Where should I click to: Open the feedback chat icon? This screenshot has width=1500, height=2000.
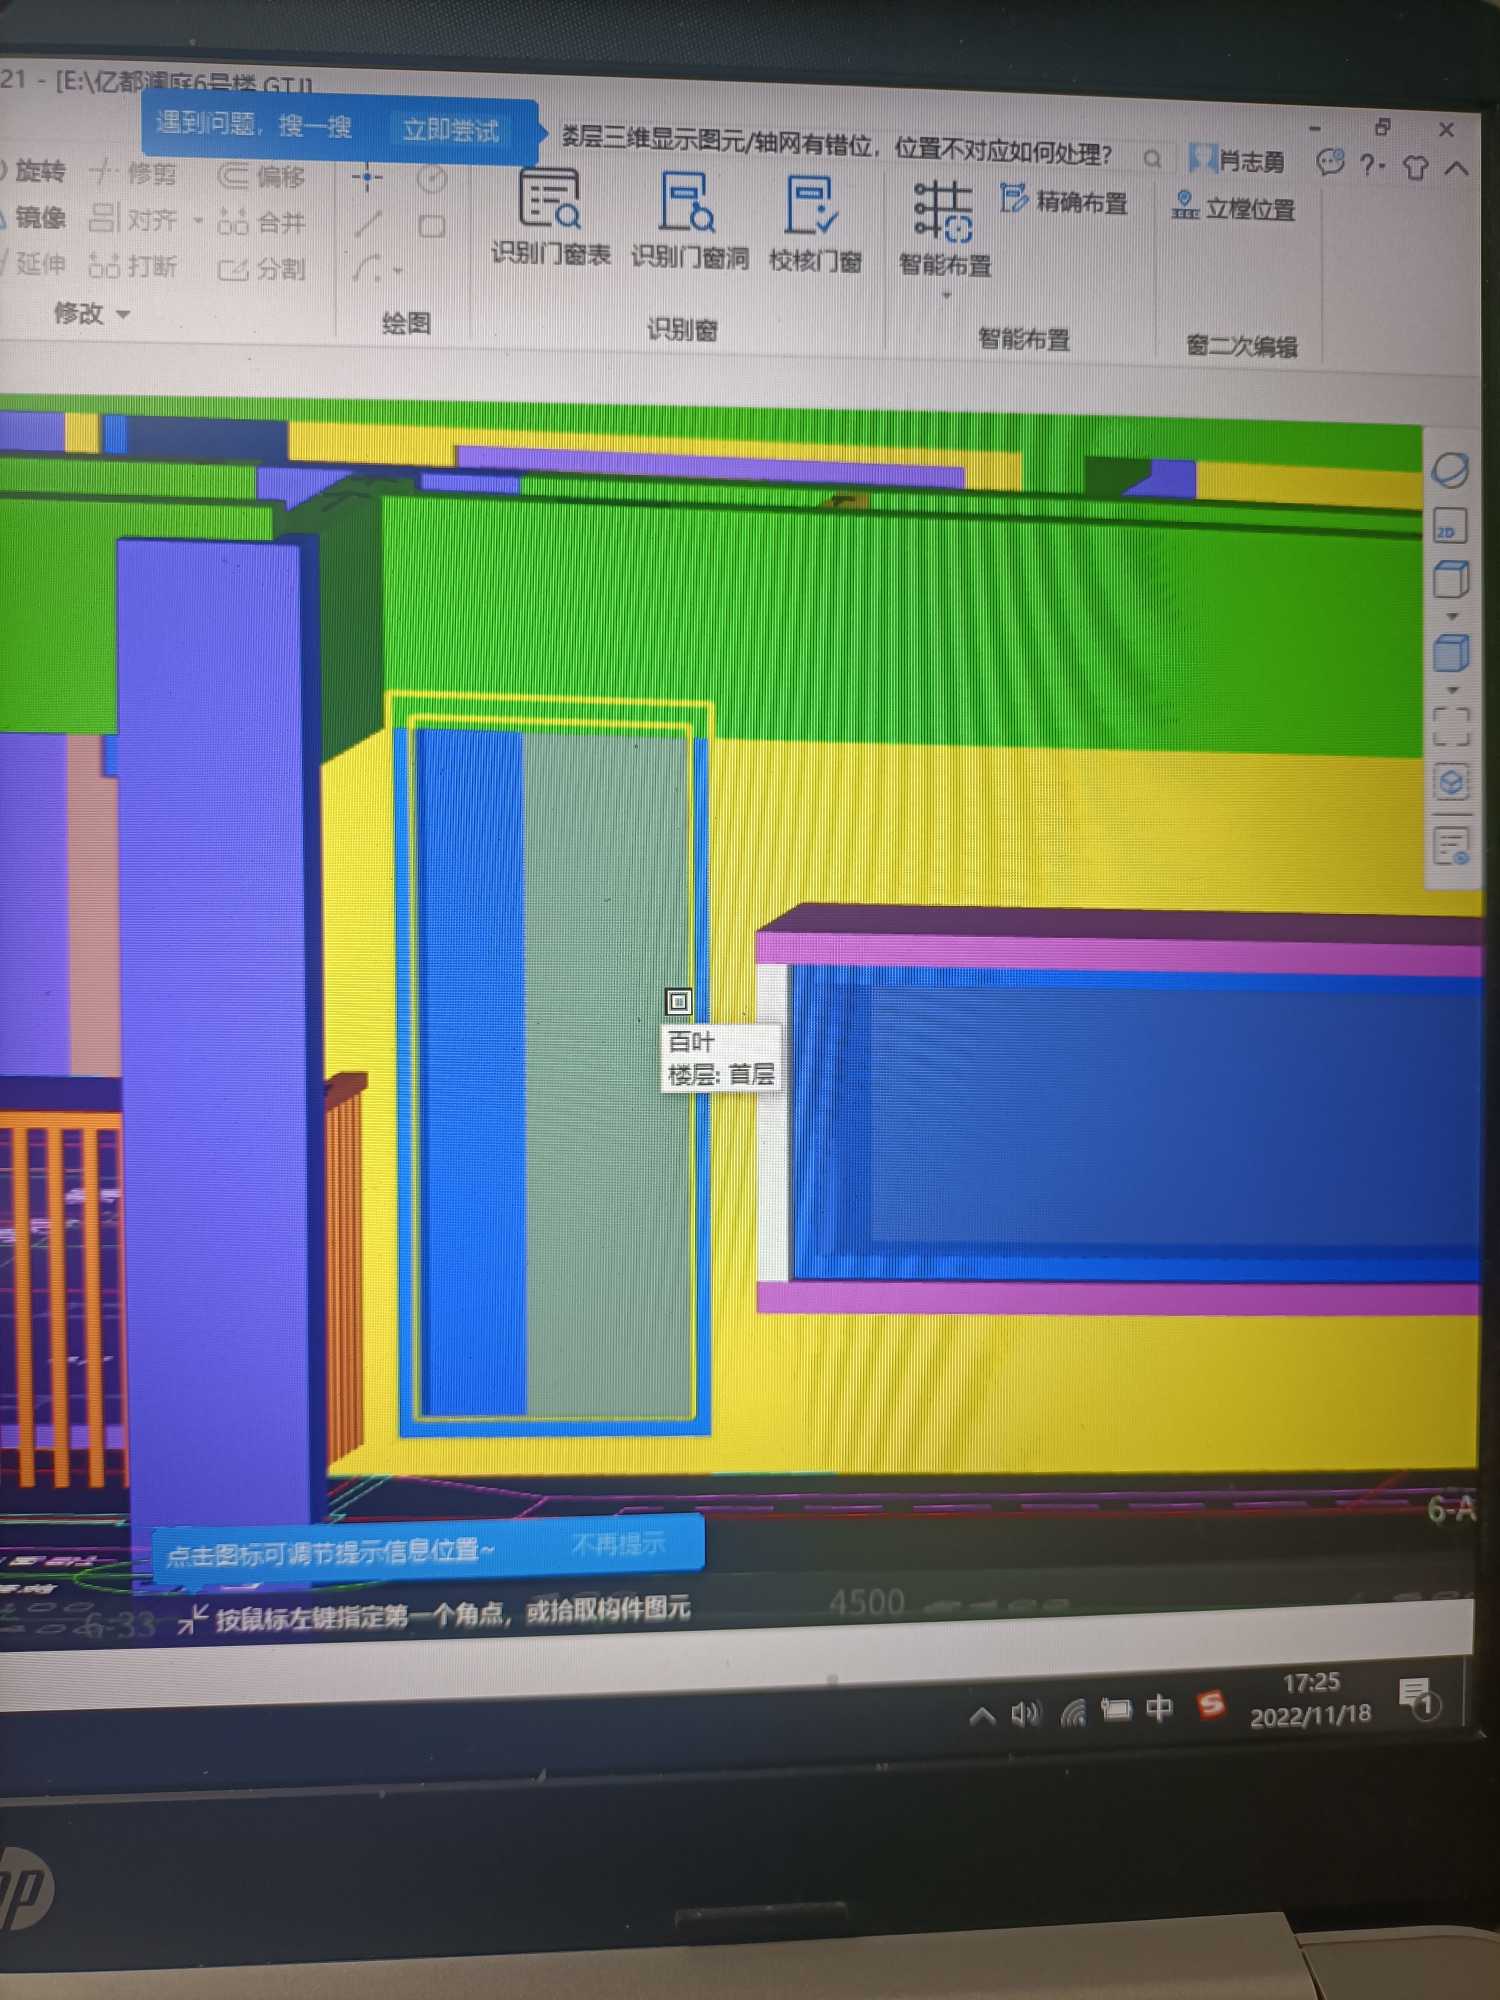1330,162
